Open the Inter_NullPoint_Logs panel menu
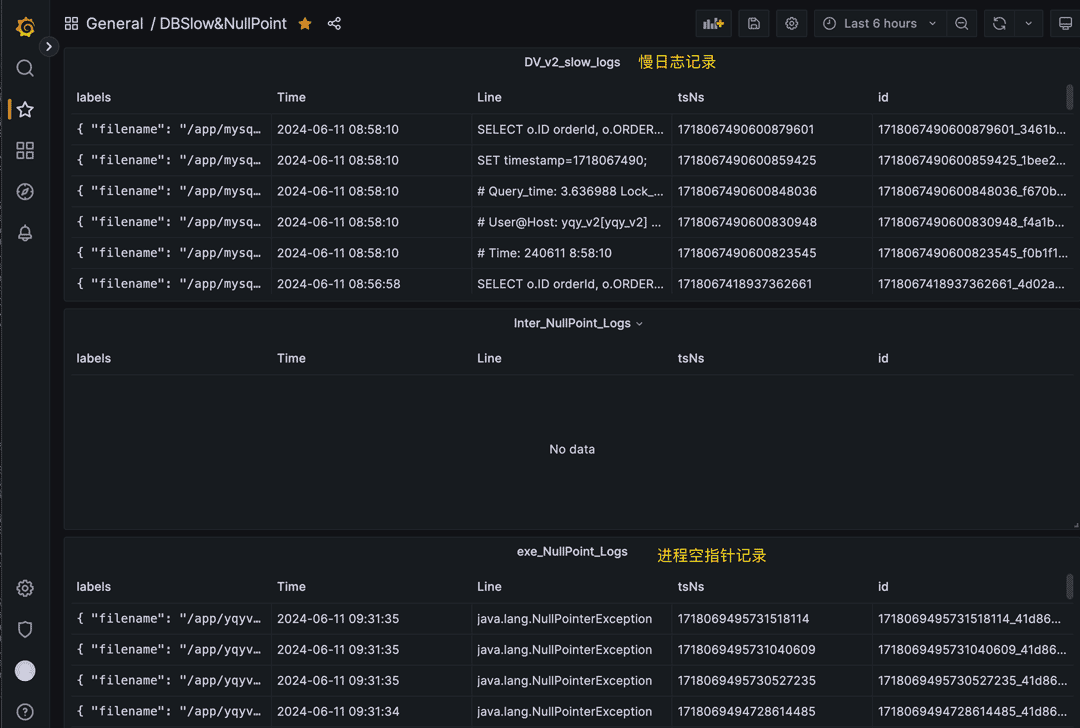Viewport: 1080px width, 728px height. point(577,323)
